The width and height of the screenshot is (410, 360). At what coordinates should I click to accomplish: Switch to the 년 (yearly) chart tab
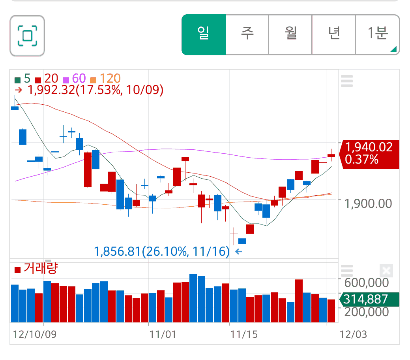[x=334, y=34]
